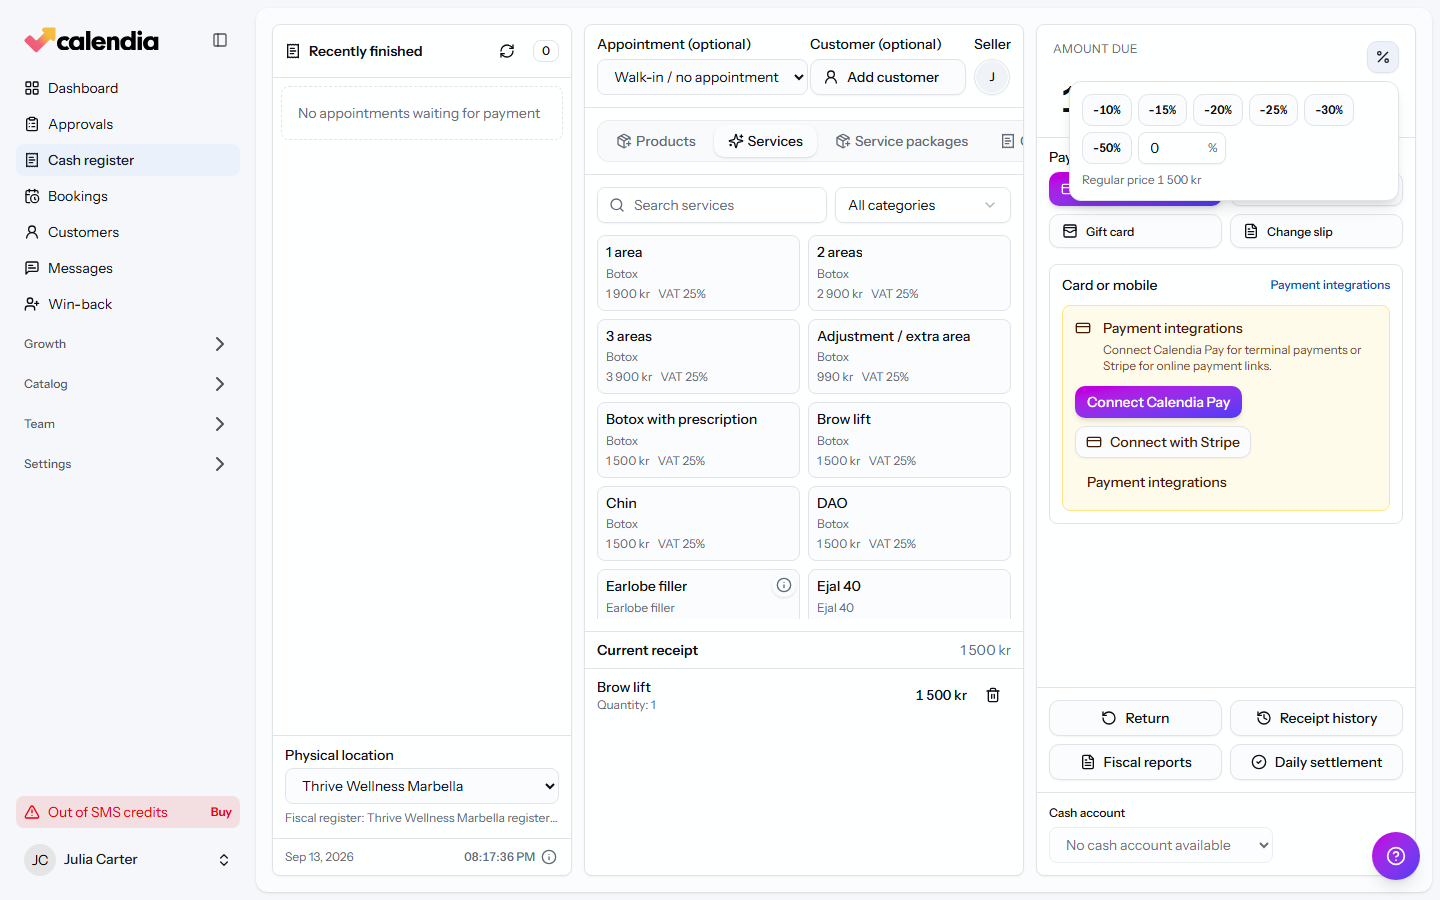The image size is (1440, 900).
Task: Expand the Catalog section
Action: click(128, 384)
